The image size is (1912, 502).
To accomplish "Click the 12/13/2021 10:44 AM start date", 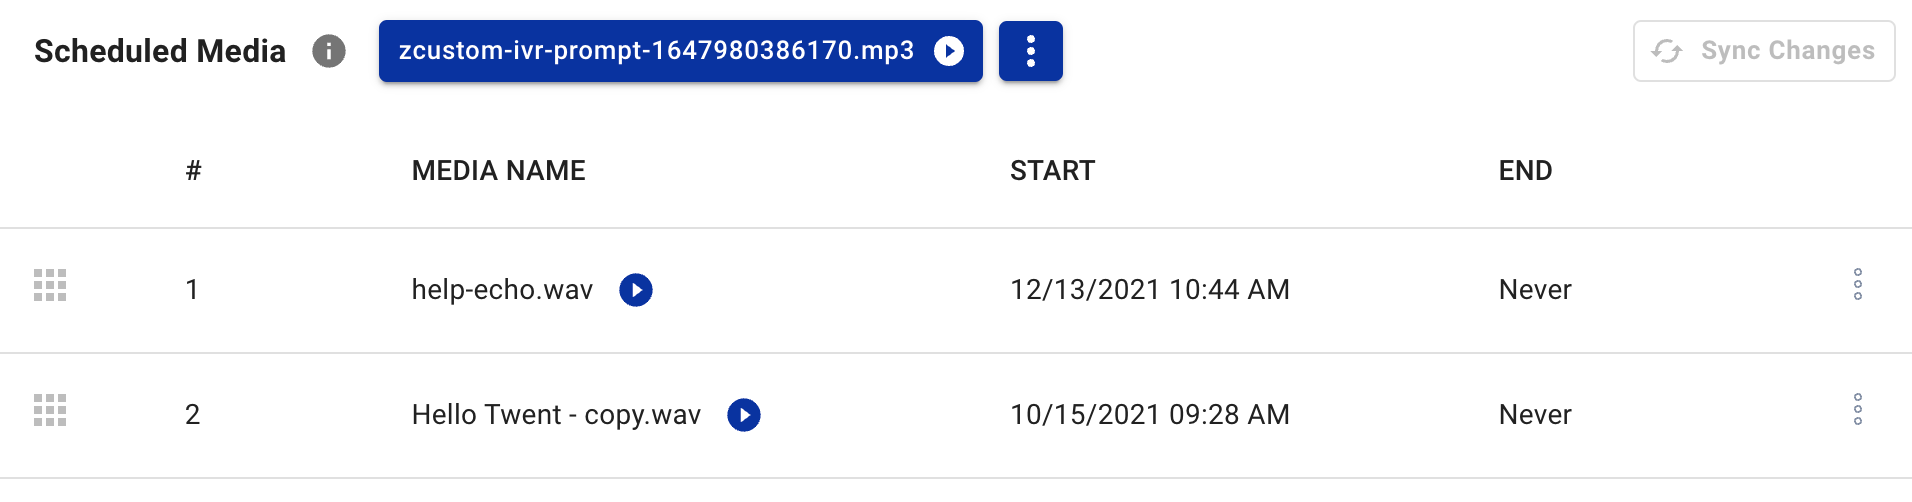I will [x=1150, y=290].
